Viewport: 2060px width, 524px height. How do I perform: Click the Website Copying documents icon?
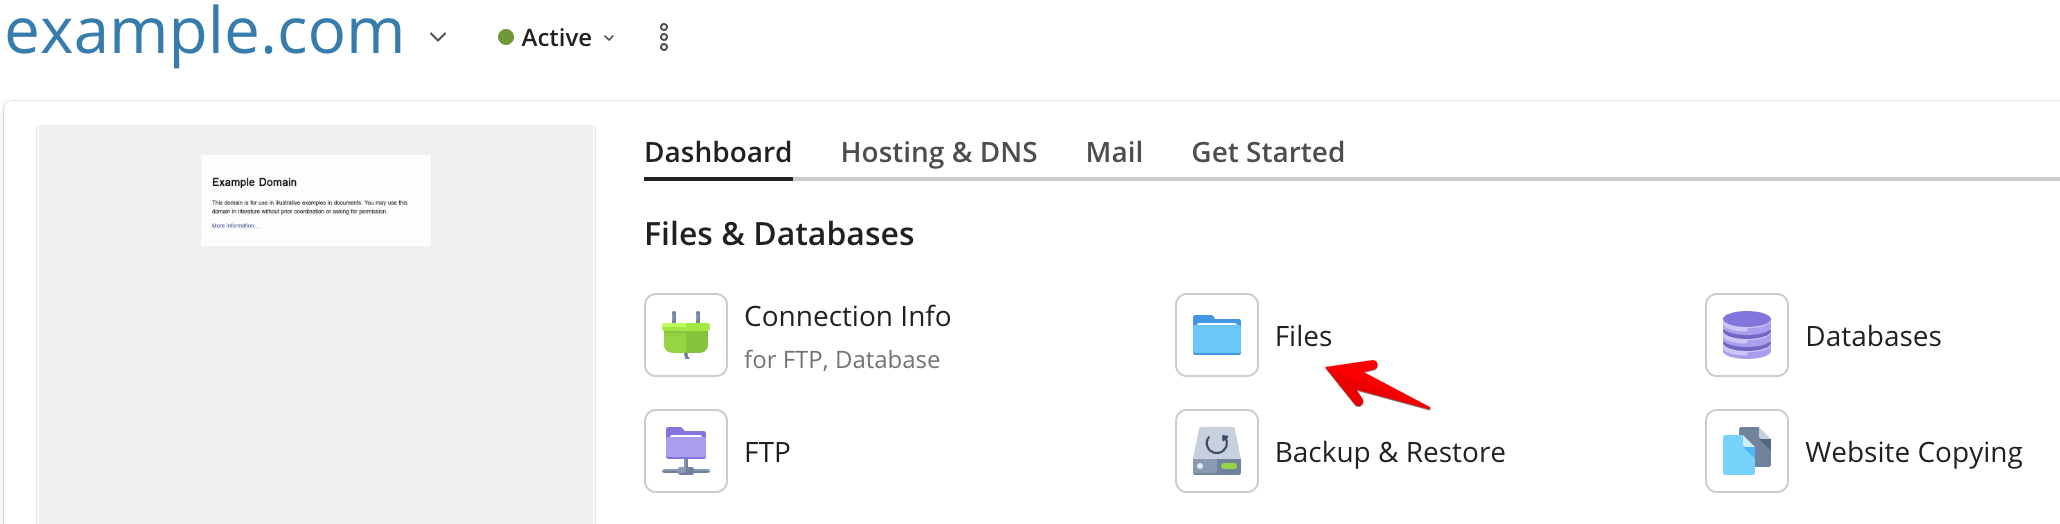pyautogui.click(x=1747, y=451)
